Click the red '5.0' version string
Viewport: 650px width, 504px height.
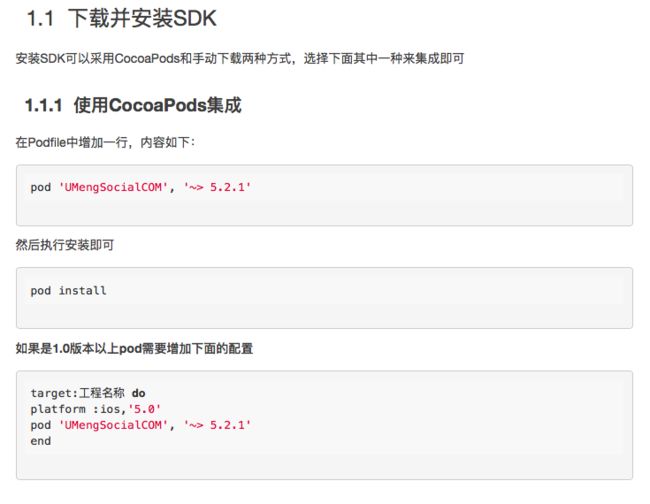[x=145, y=409]
